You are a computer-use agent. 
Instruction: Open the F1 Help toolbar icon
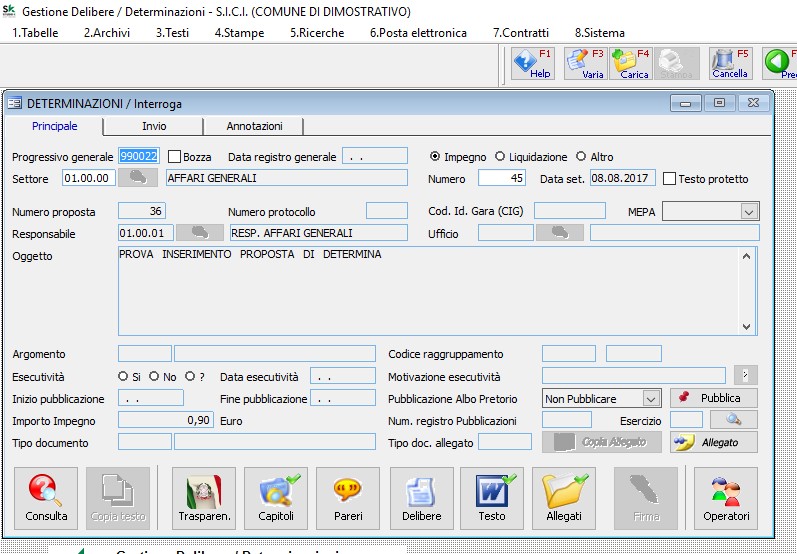[x=532, y=64]
